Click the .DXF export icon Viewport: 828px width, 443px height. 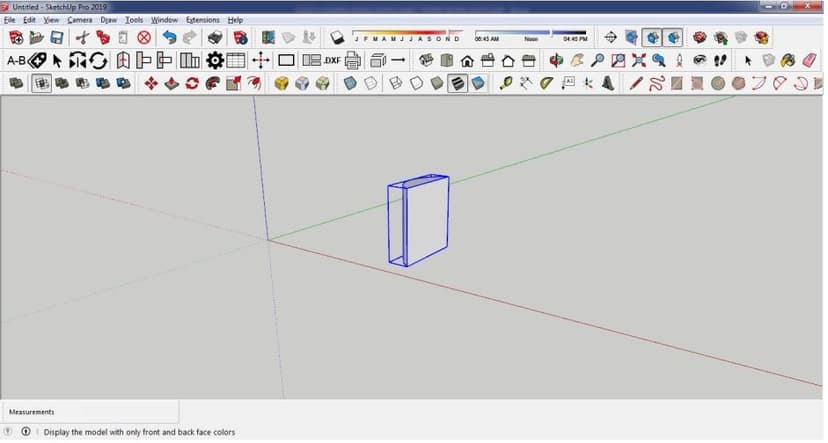pyautogui.click(x=332, y=61)
